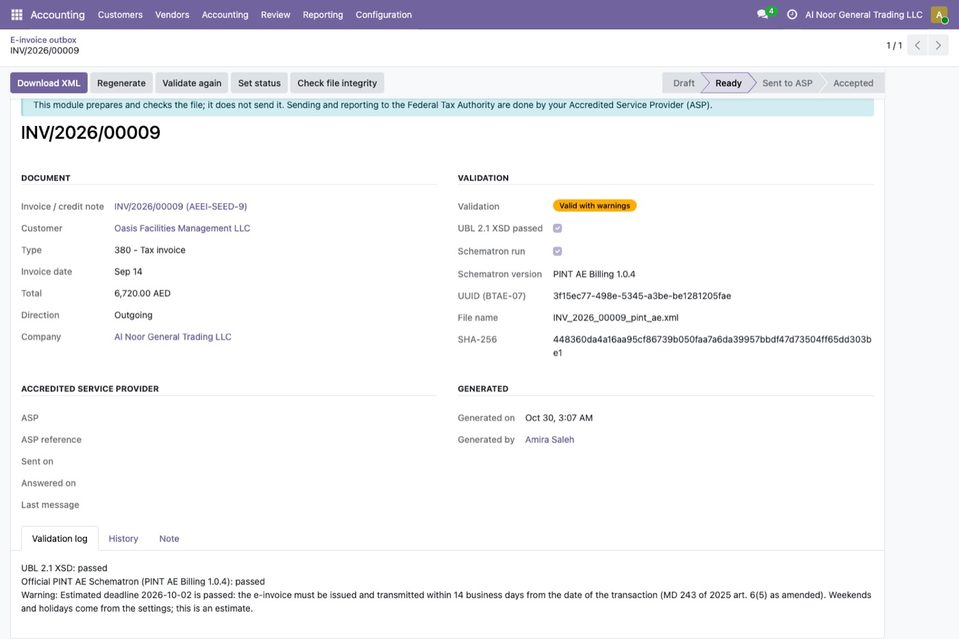The width and height of the screenshot is (959, 639).
Task: Open the E-invoice outbox breadcrumb
Action: (x=43, y=40)
